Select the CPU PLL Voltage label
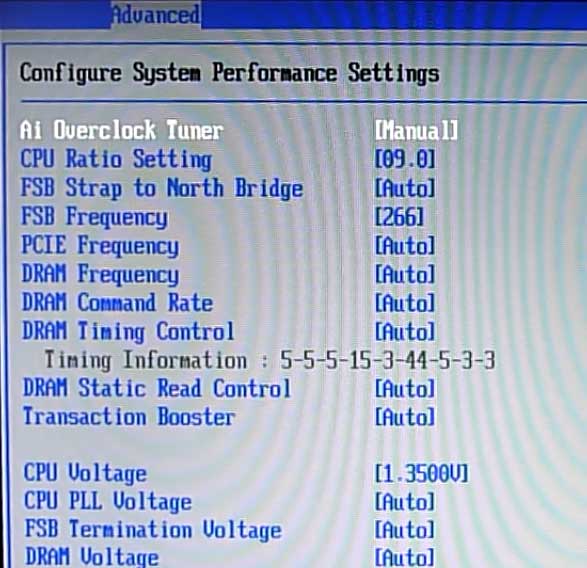The height and width of the screenshot is (568, 587). 108,502
